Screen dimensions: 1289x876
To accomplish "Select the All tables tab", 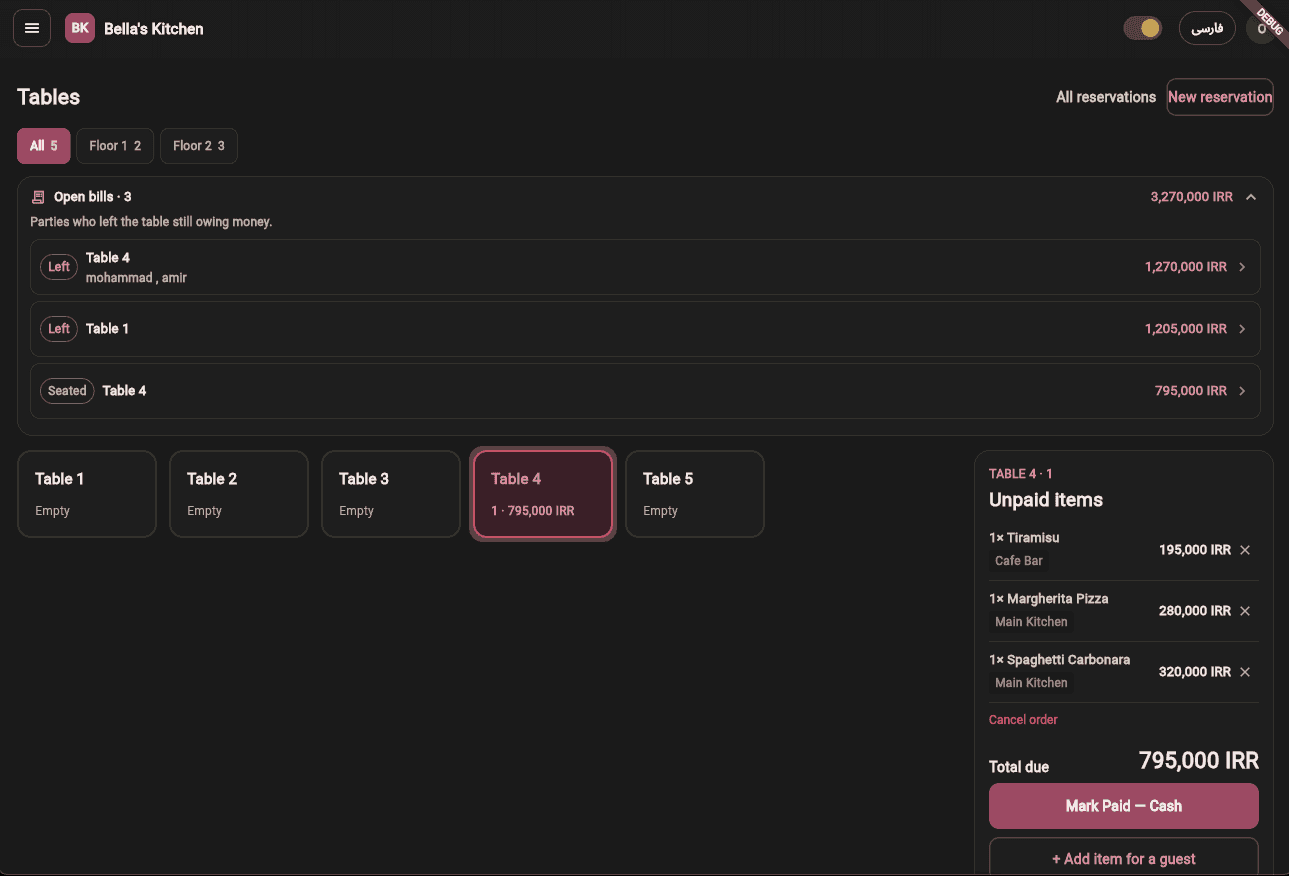I will (44, 146).
